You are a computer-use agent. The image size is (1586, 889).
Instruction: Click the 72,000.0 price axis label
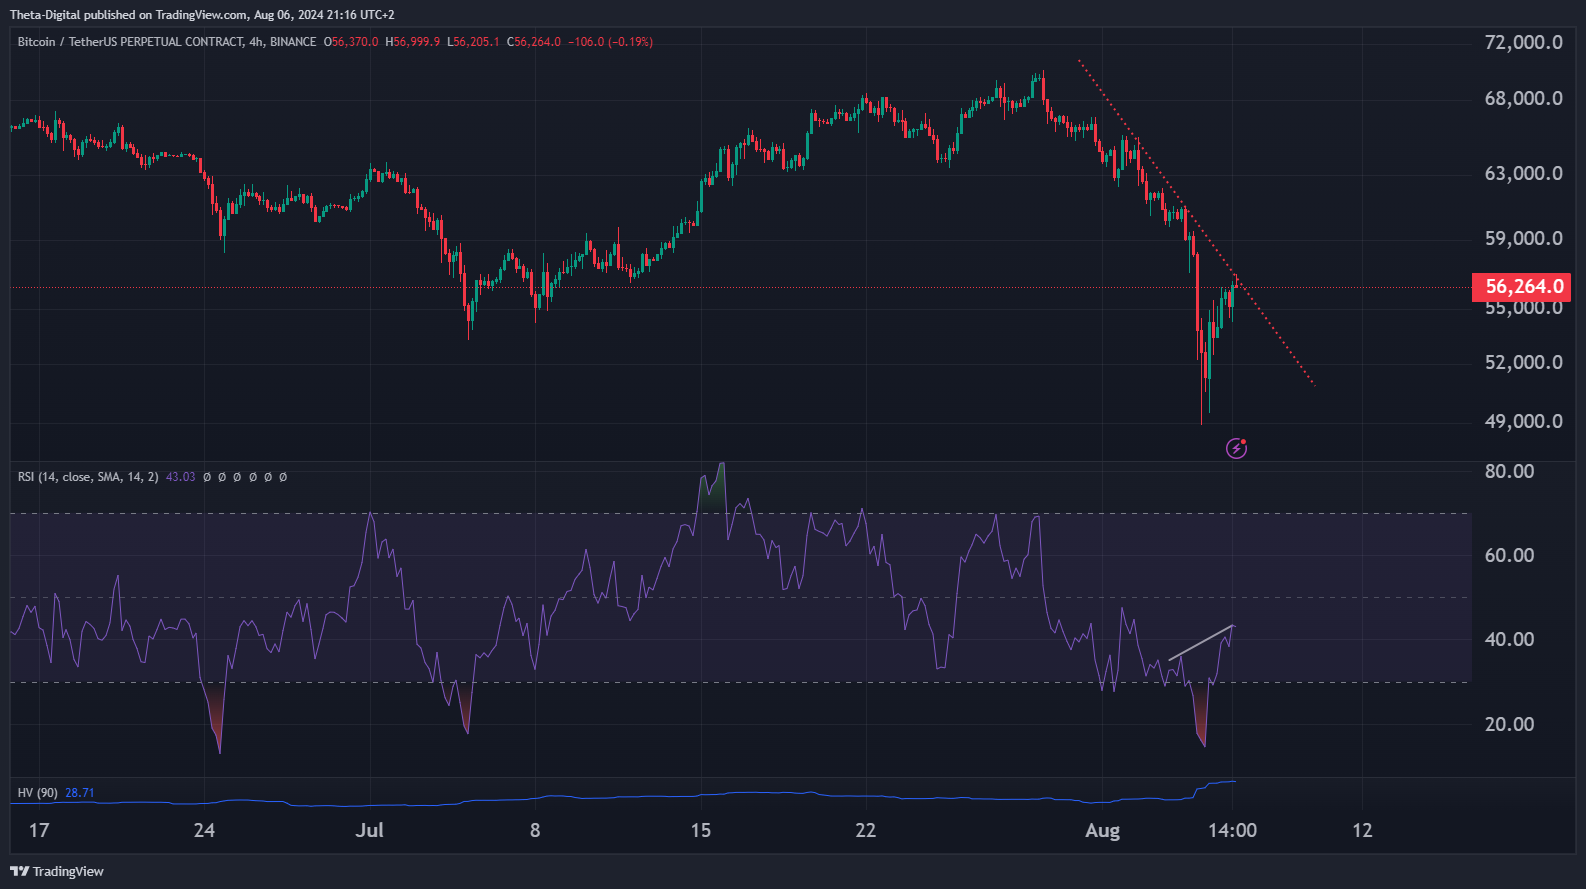(x=1523, y=42)
